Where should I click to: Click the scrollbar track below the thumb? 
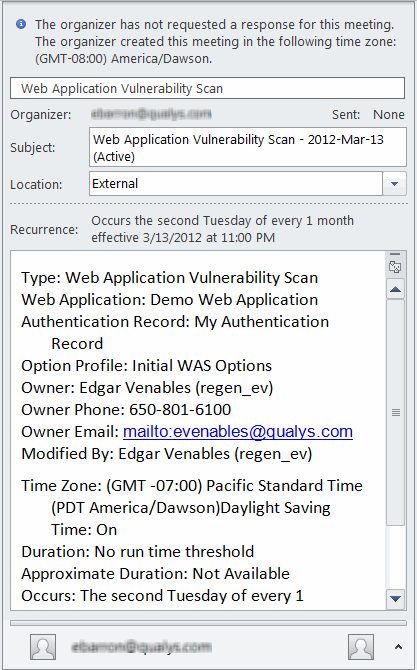396,557
